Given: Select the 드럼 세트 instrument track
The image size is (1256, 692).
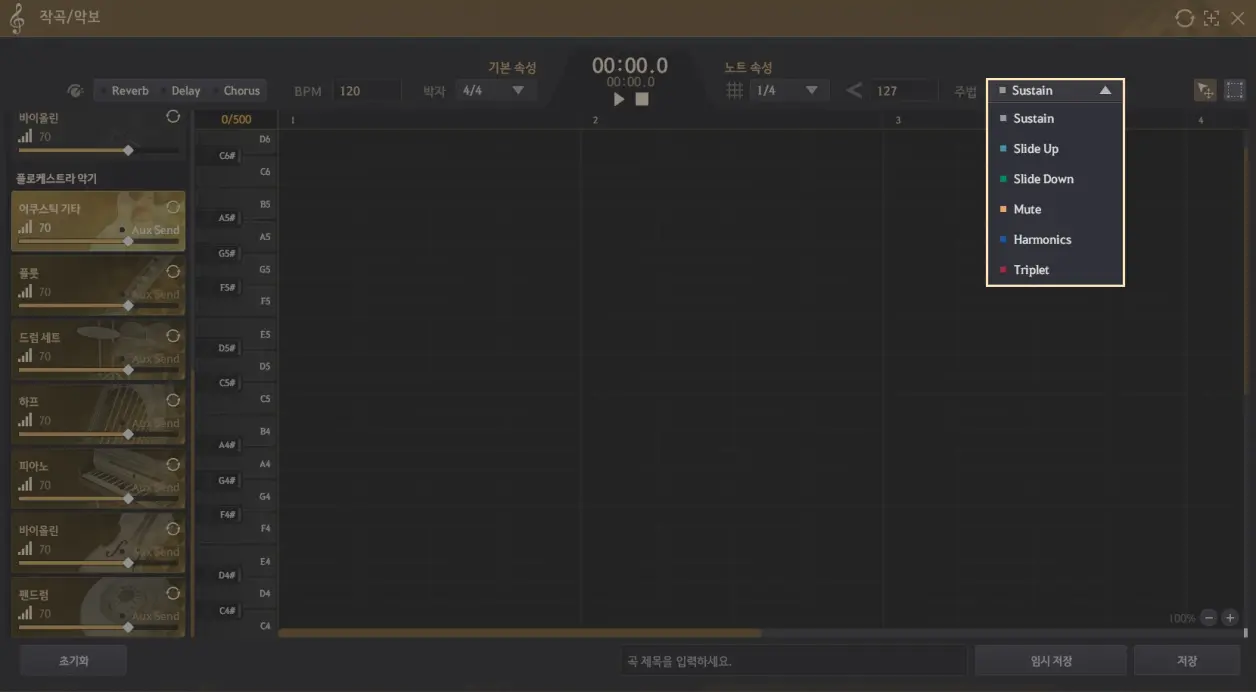Looking at the screenshot, I should [98, 350].
